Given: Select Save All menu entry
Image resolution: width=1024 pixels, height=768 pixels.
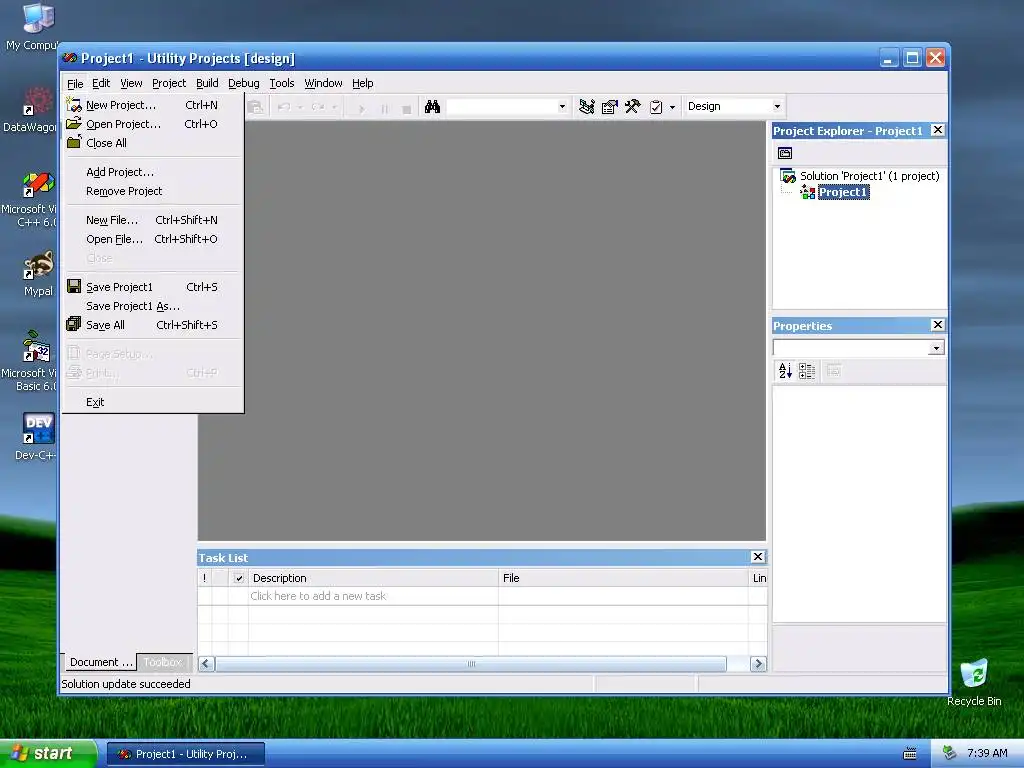Looking at the screenshot, I should 153,325.
